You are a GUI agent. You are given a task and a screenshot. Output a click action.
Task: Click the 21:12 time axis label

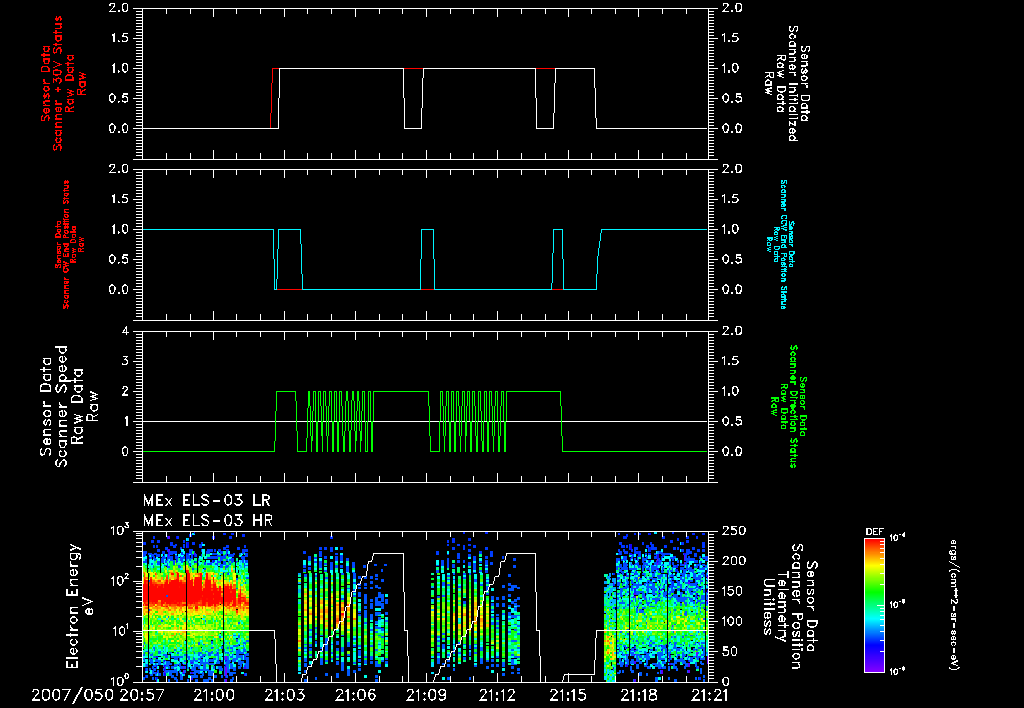point(497,693)
